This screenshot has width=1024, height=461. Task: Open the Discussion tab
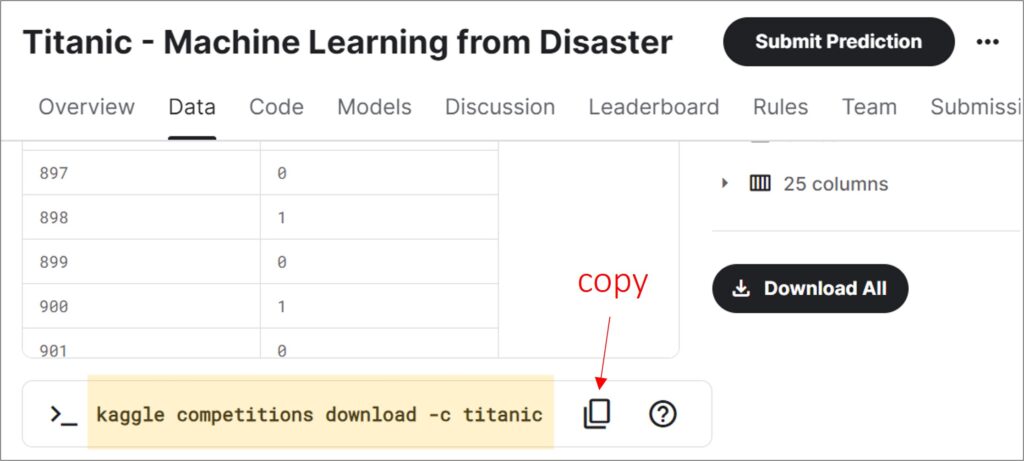(500, 107)
